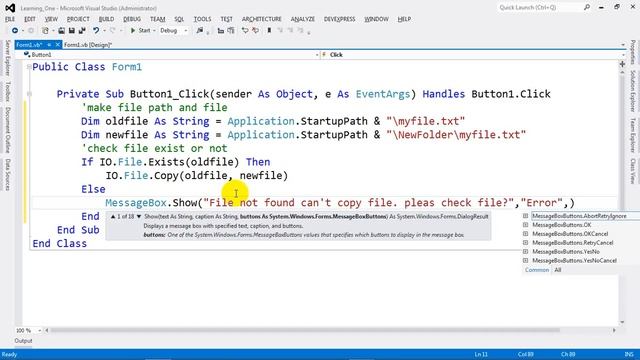Collapse the Public Class Form1 outline
Viewport: 640px width, 360px height.
pos(29,67)
